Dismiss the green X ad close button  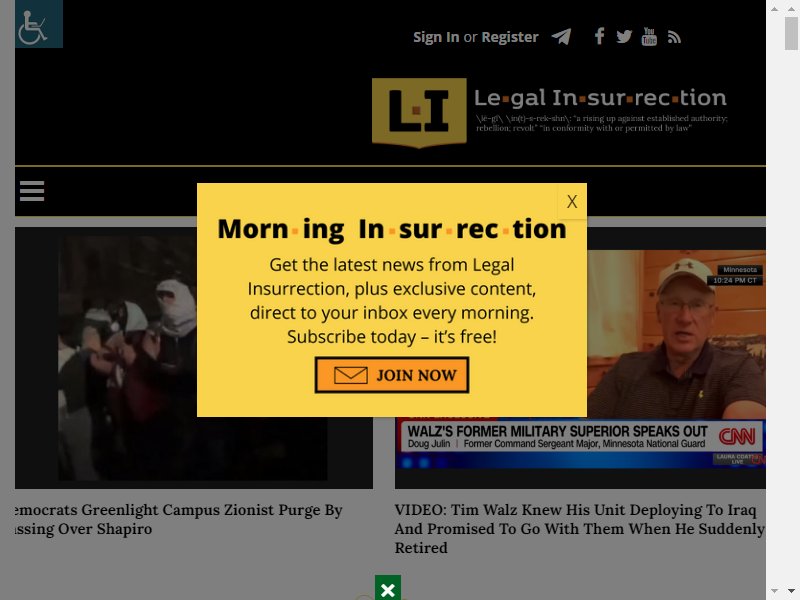pyautogui.click(x=388, y=588)
